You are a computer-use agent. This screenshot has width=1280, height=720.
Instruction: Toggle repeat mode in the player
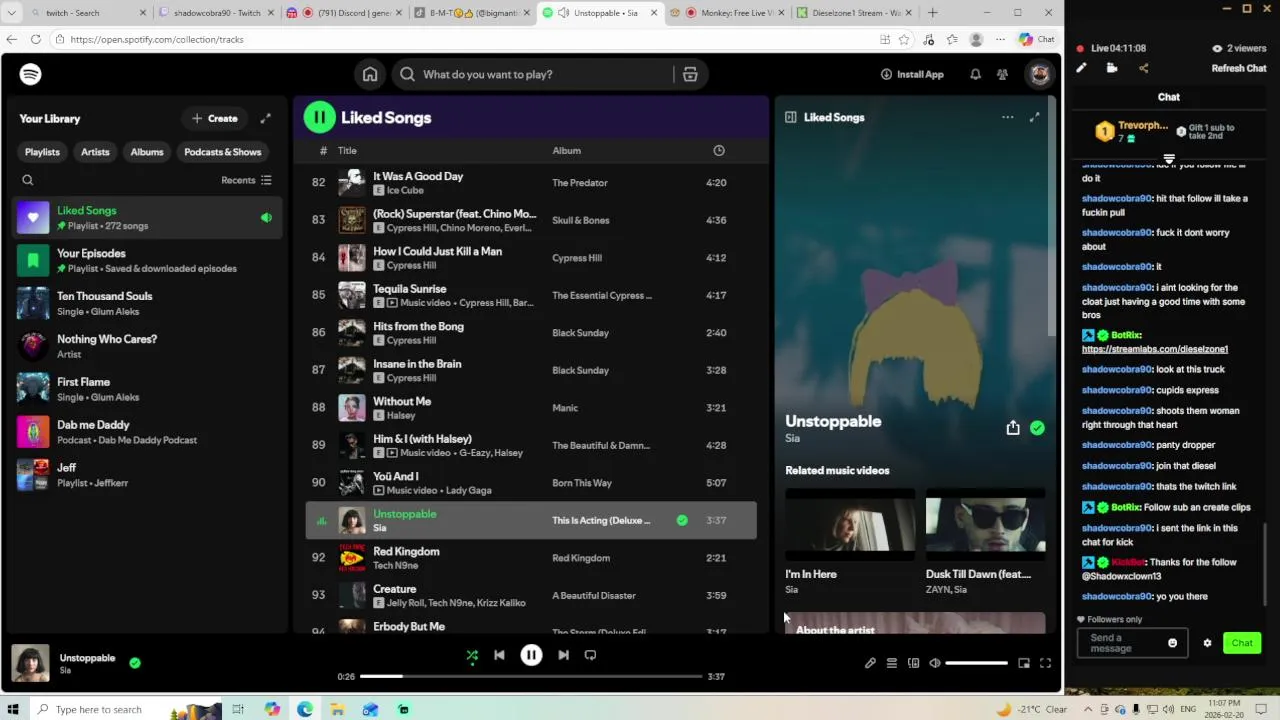(x=590, y=655)
